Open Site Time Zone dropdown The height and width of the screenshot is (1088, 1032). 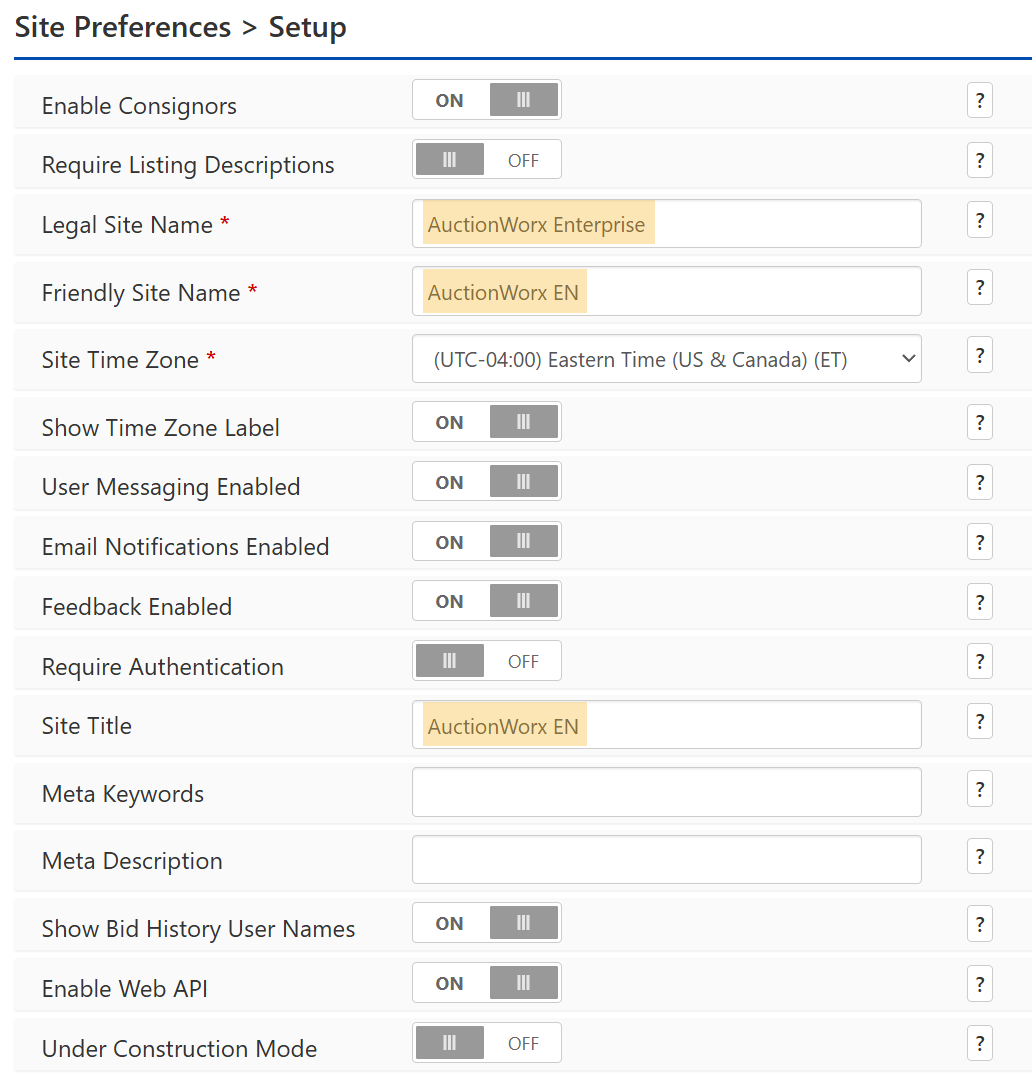pyautogui.click(x=666, y=359)
